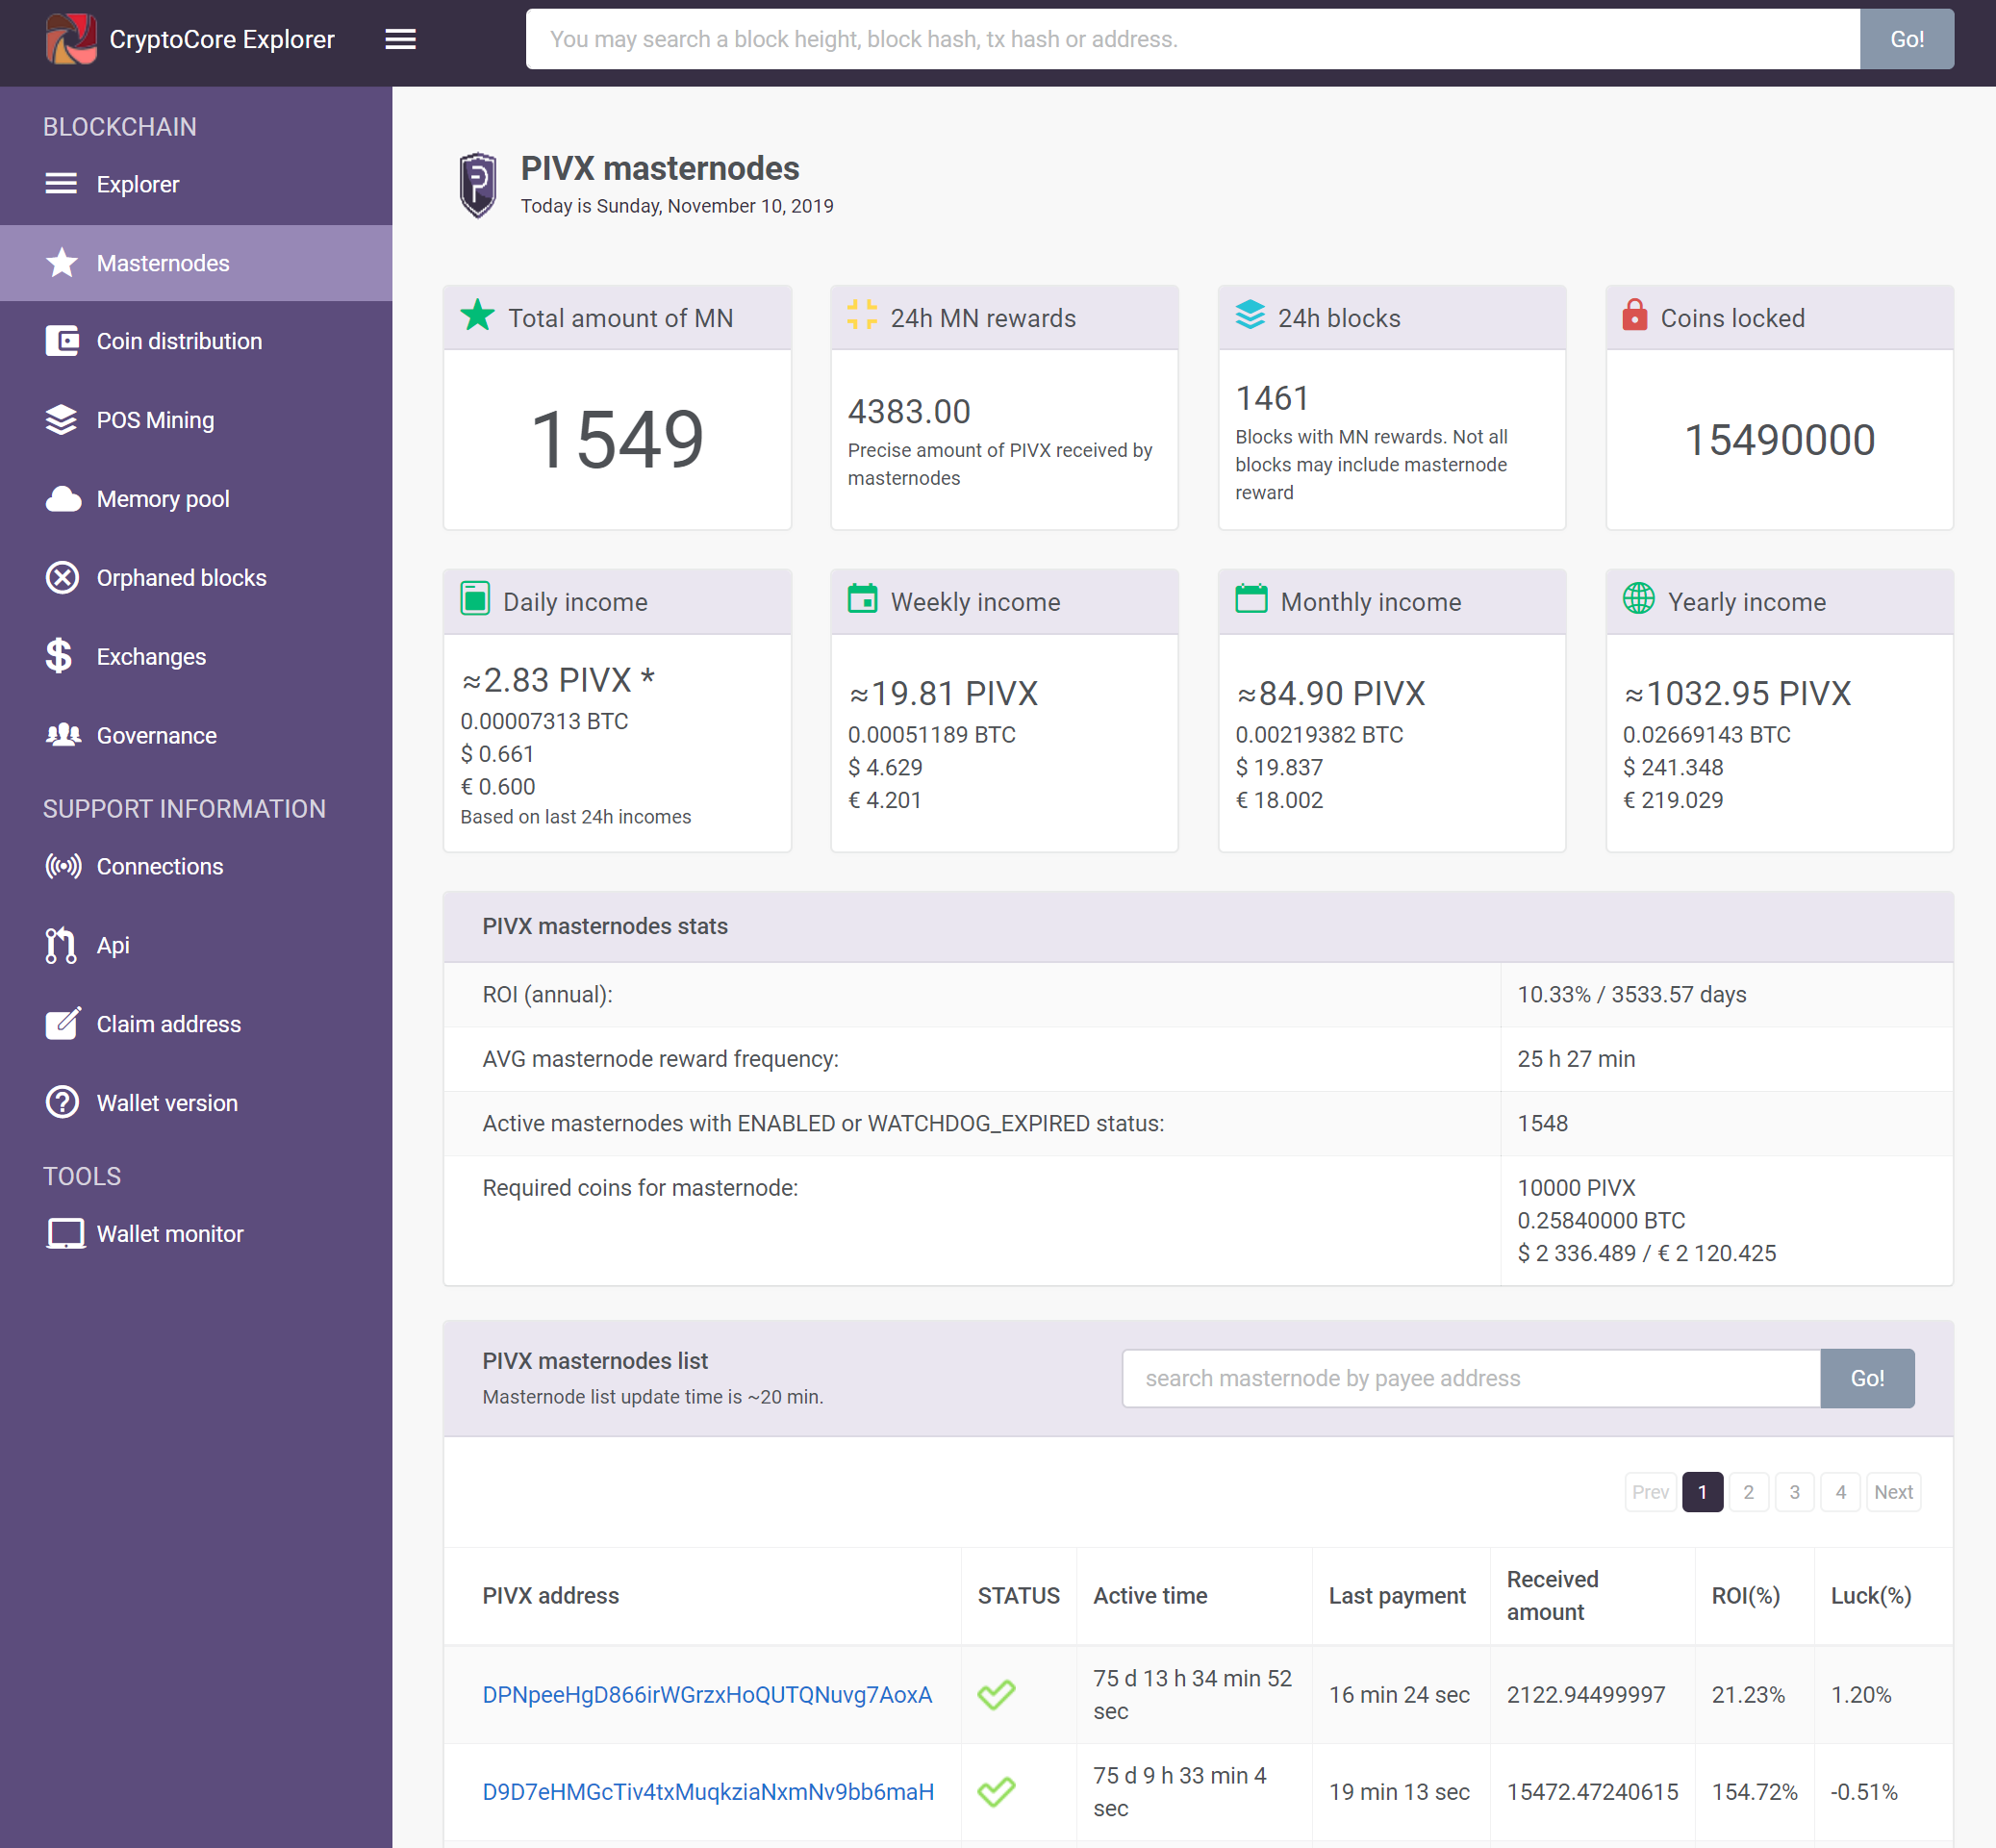1996x1848 pixels.
Task: Click the Memory pool cloud icon
Action: [x=63, y=499]
